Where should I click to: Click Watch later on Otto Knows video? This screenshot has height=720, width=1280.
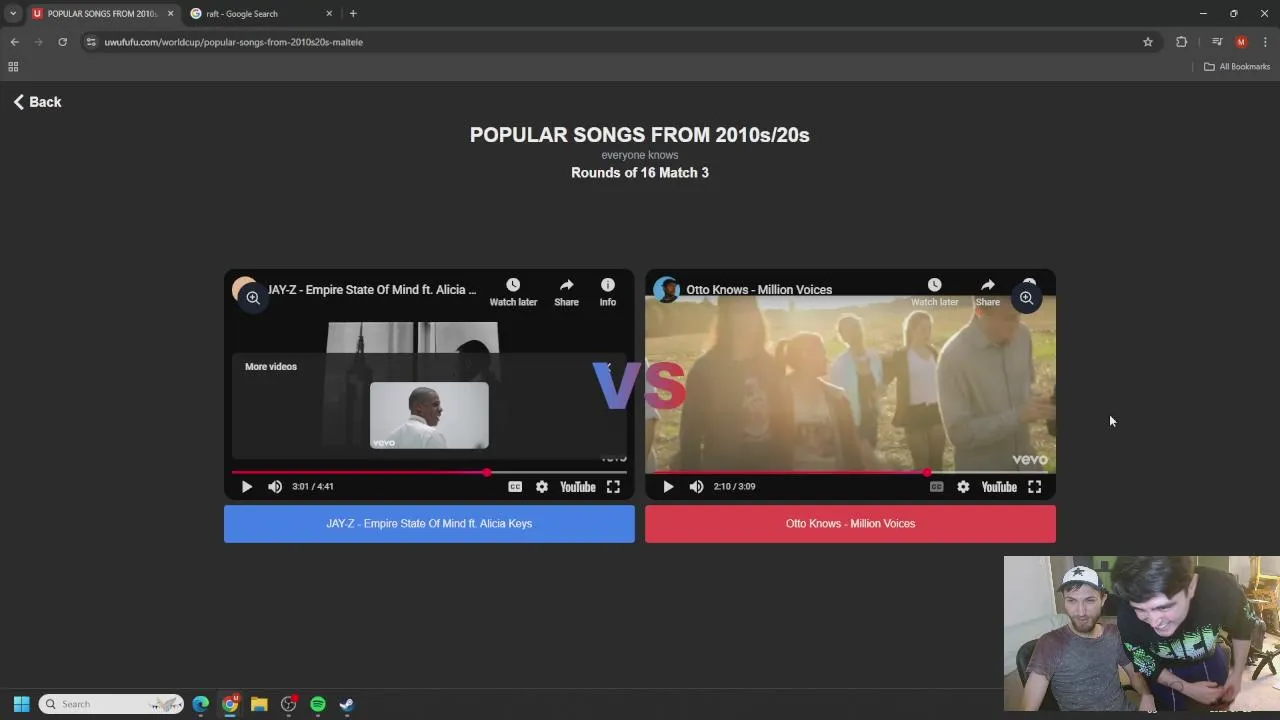pos(934,292)
